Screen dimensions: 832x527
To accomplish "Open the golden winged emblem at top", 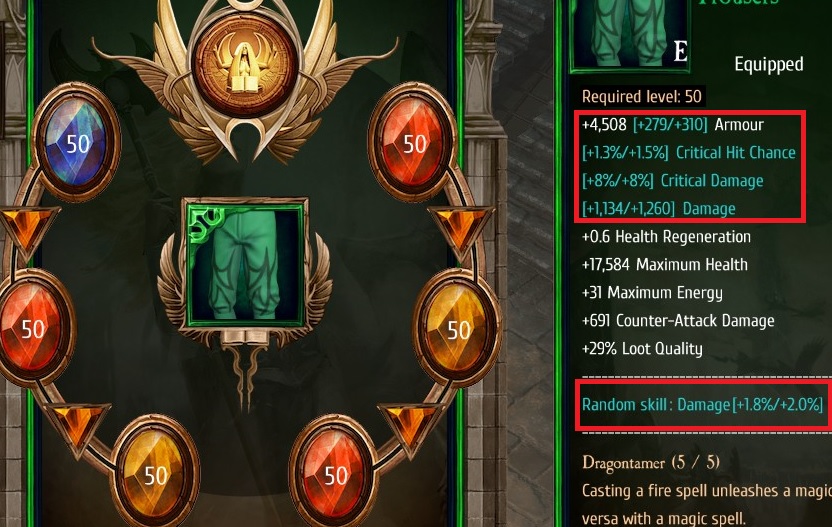I will pos(245,64).
